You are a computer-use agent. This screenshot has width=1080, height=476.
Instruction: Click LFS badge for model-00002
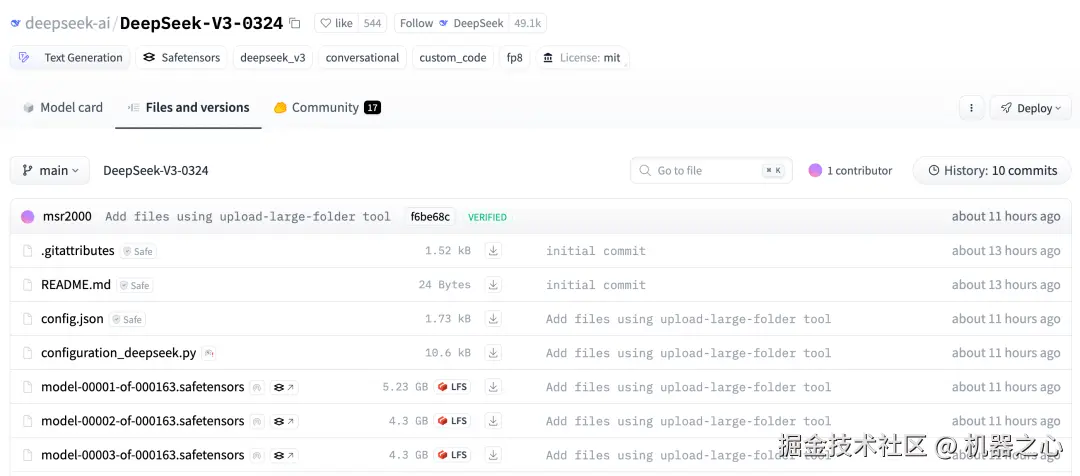[x=452, y=421]
